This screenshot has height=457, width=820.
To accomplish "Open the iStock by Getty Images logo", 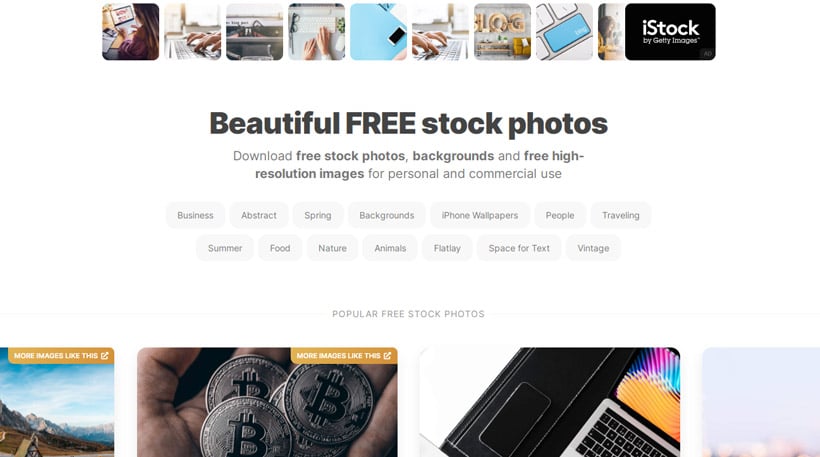I will tap(670, 32).
